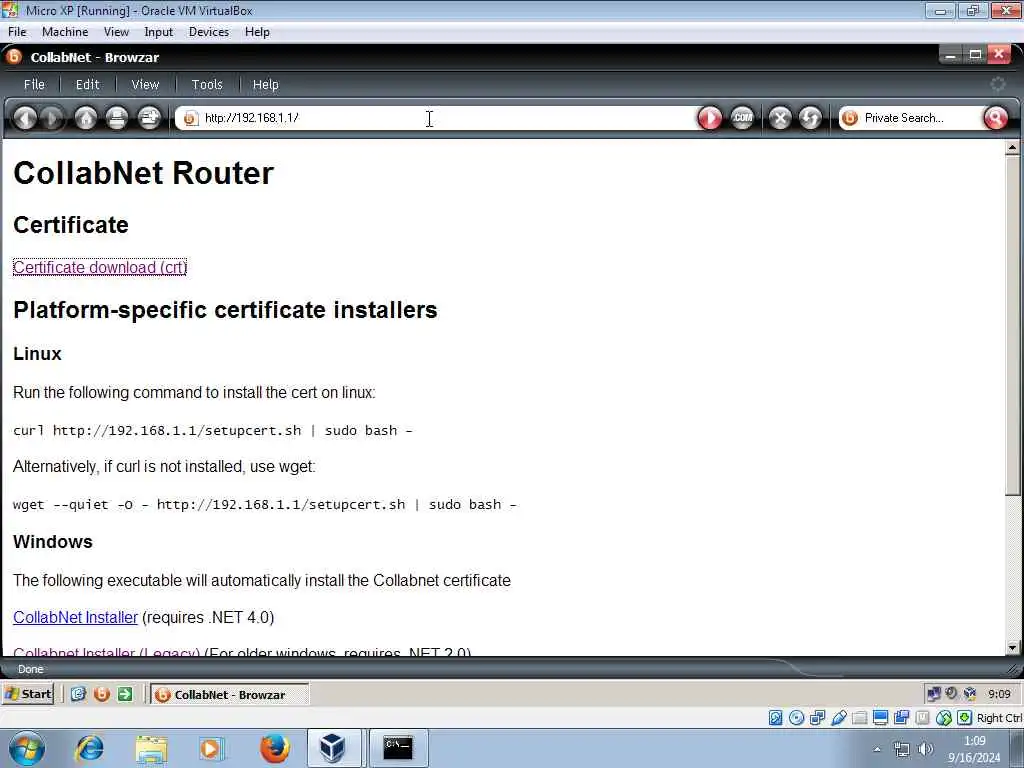Open Browzar File menu
The image size is (1024, 768).
(34, 84)
